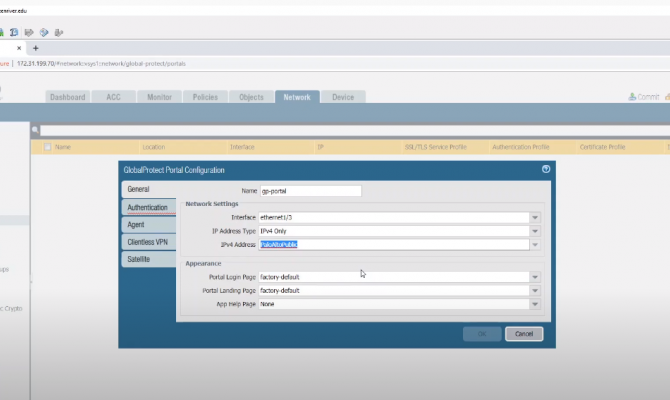Open the Clientless VPN side tab
The height and width of the screenshot is (400, 670).
pos(149,242)
